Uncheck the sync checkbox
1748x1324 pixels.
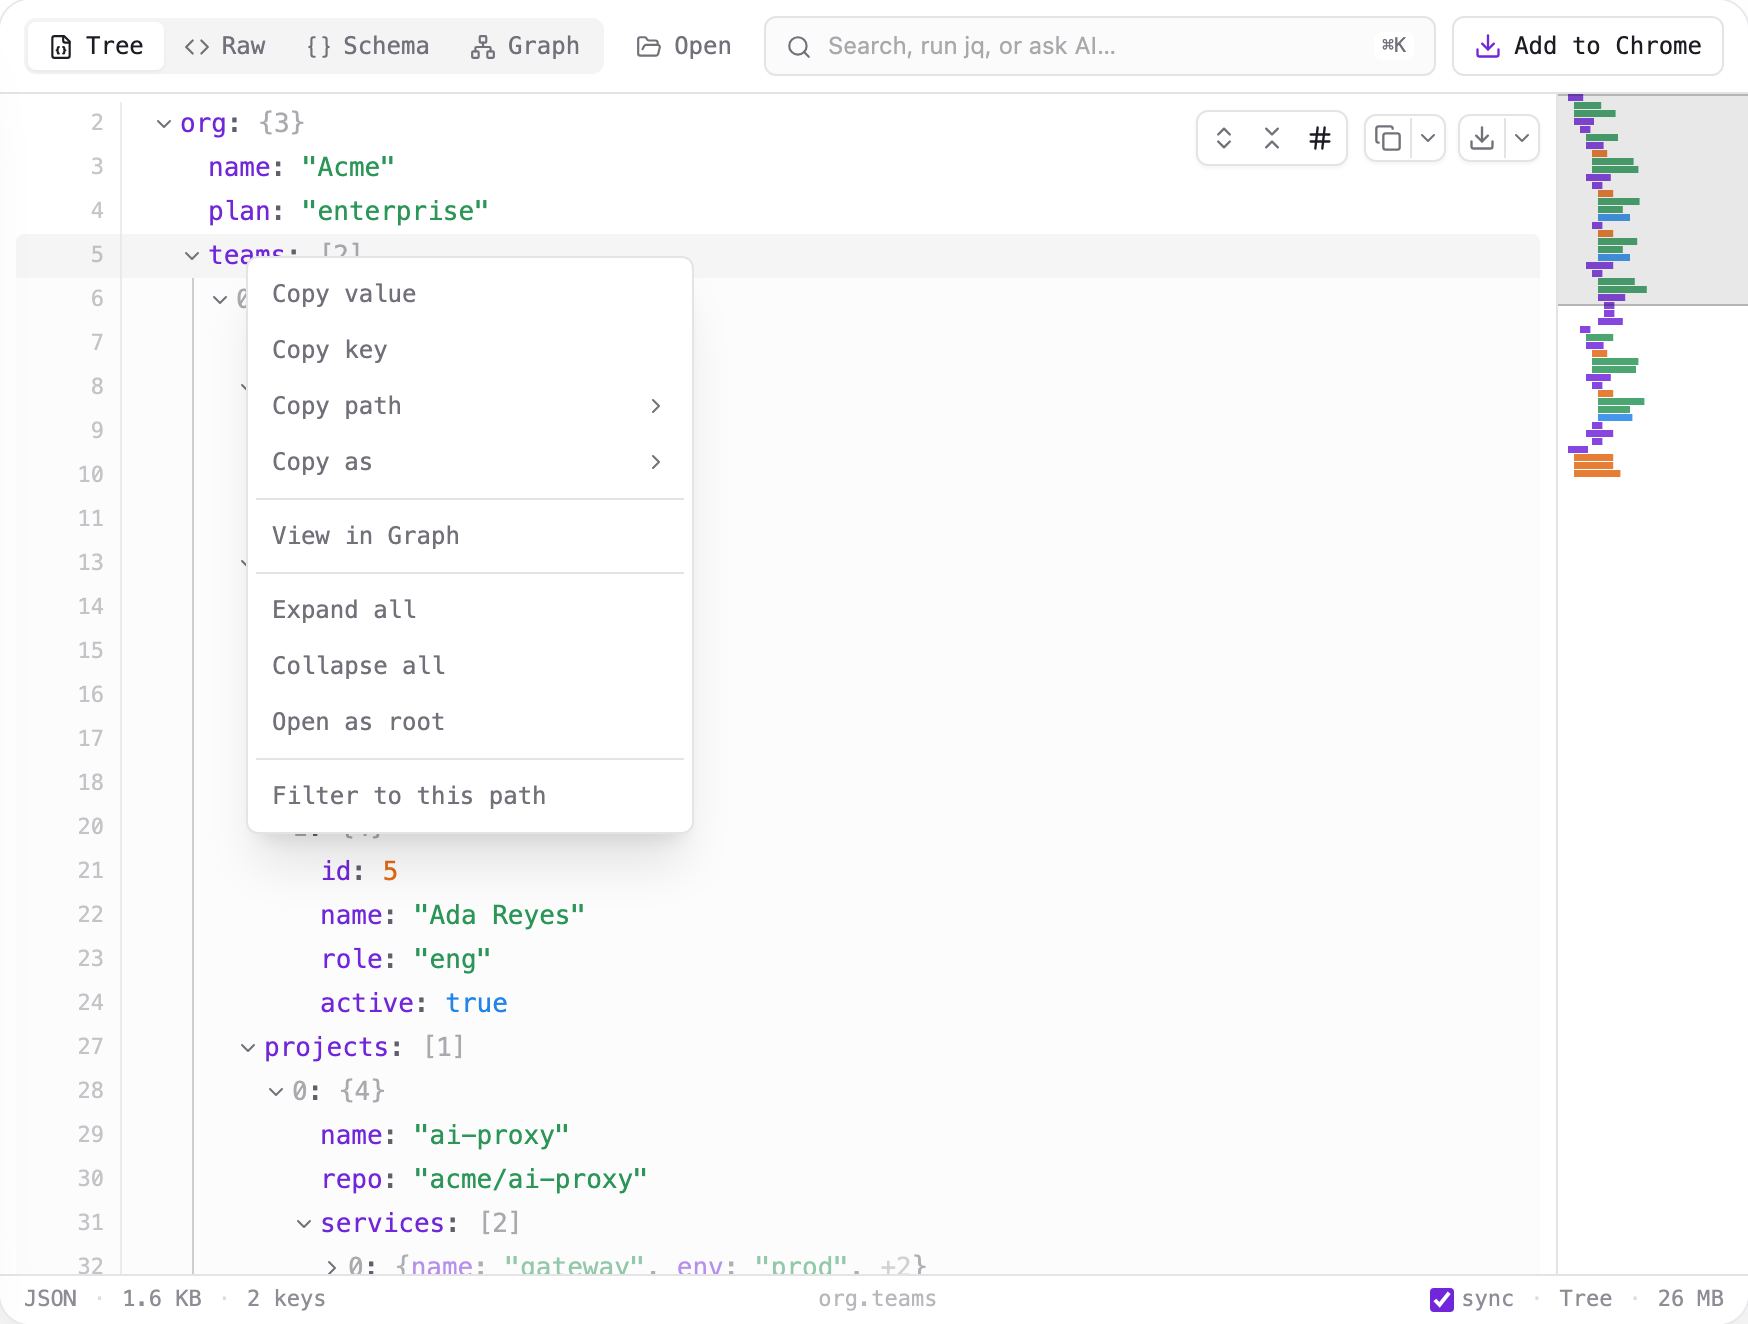click(1441, 1299)
